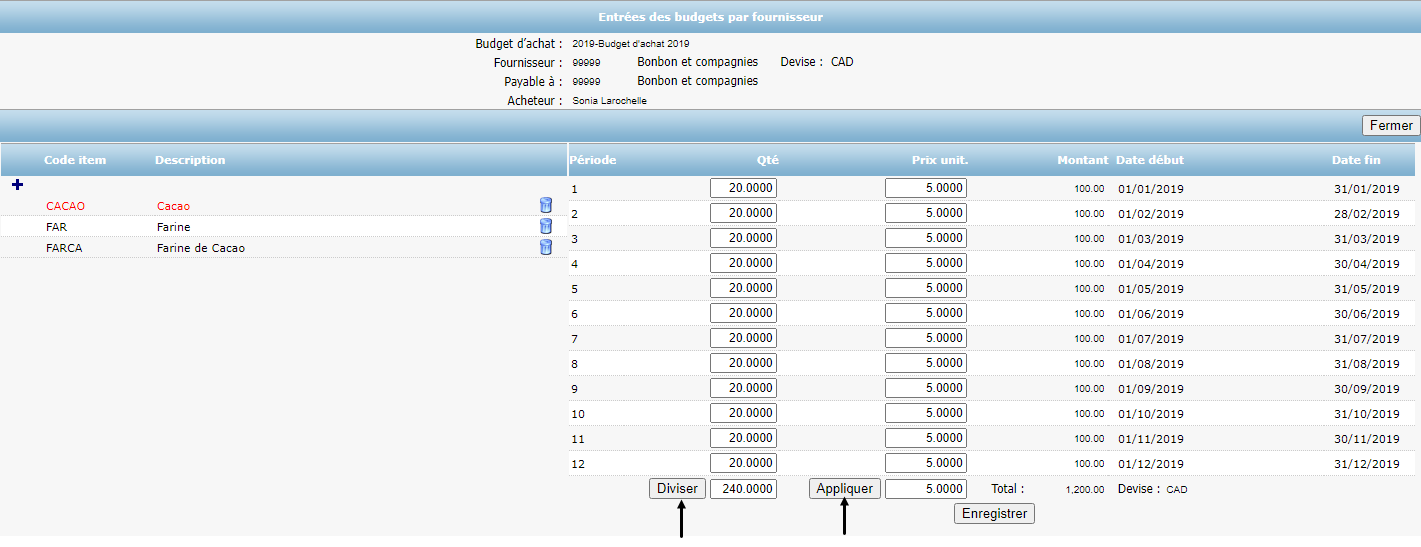Click the Diviser button

tap(679, 489)
